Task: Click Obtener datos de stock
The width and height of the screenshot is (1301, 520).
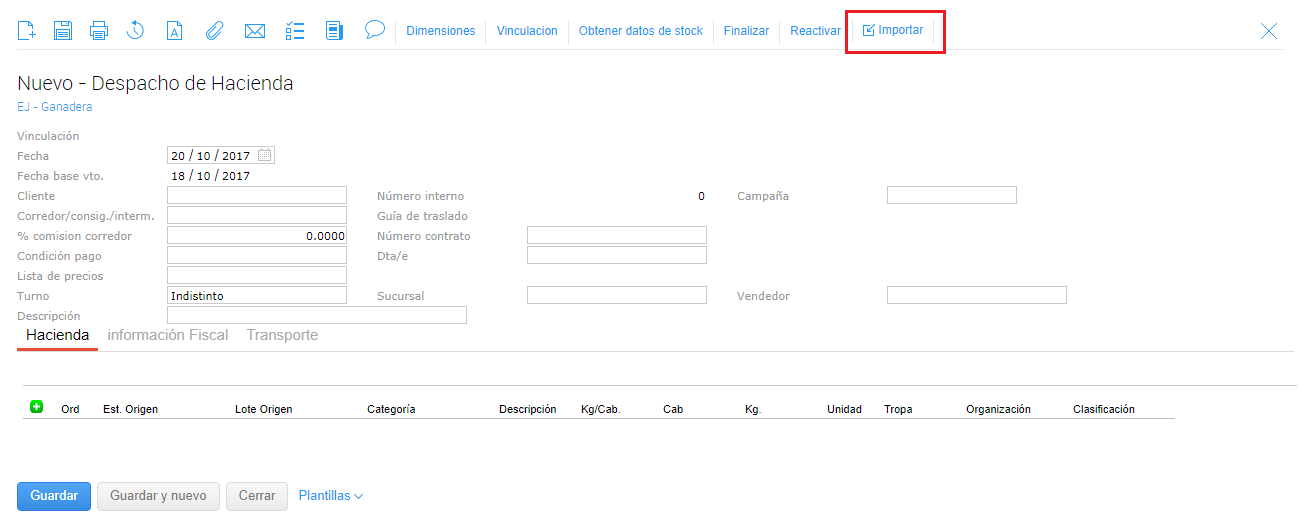Action: pyautogui.click(x=641, y=31)
